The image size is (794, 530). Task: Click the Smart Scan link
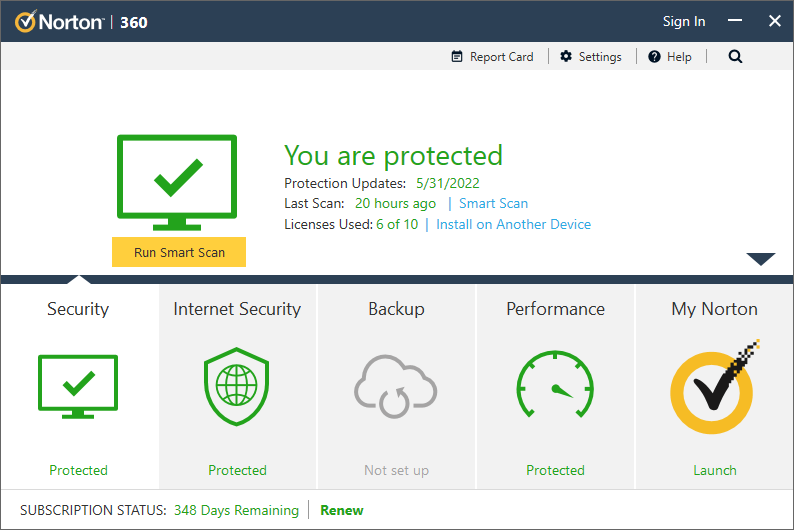coord(493,203)
